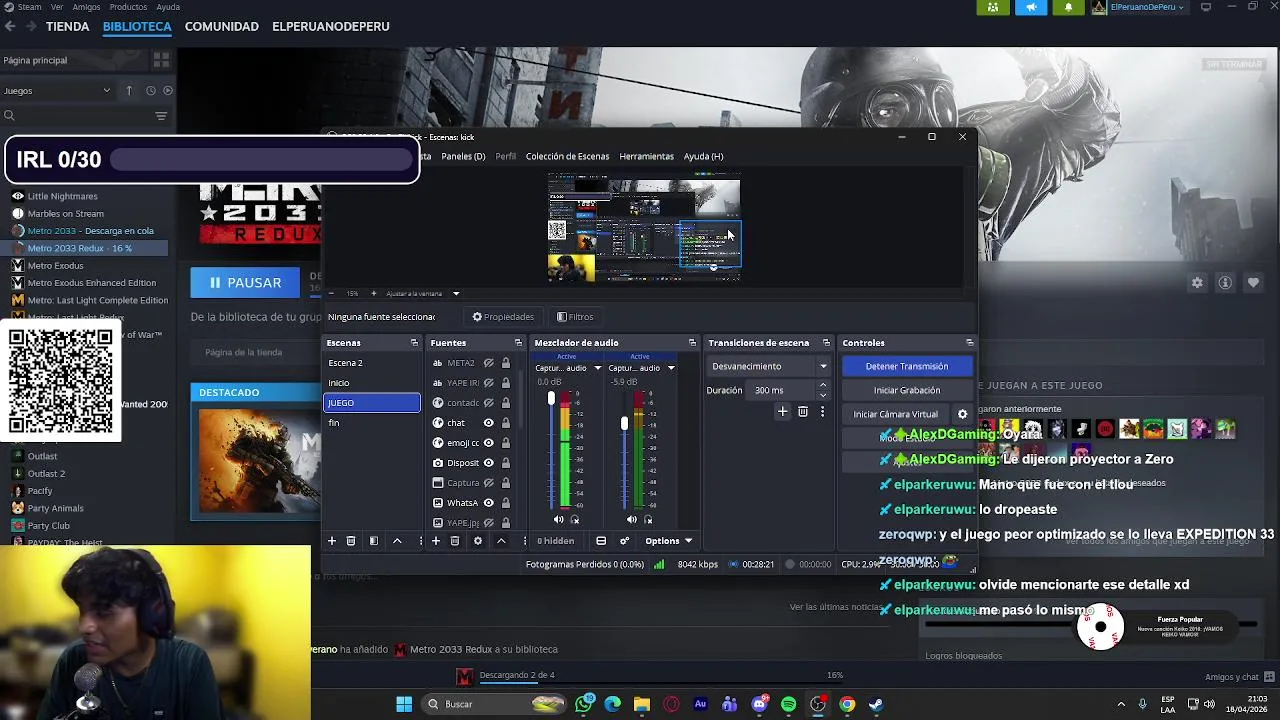
Task: Go to Steam COMUNIDAD tab
Action: [x=221, y=26]
